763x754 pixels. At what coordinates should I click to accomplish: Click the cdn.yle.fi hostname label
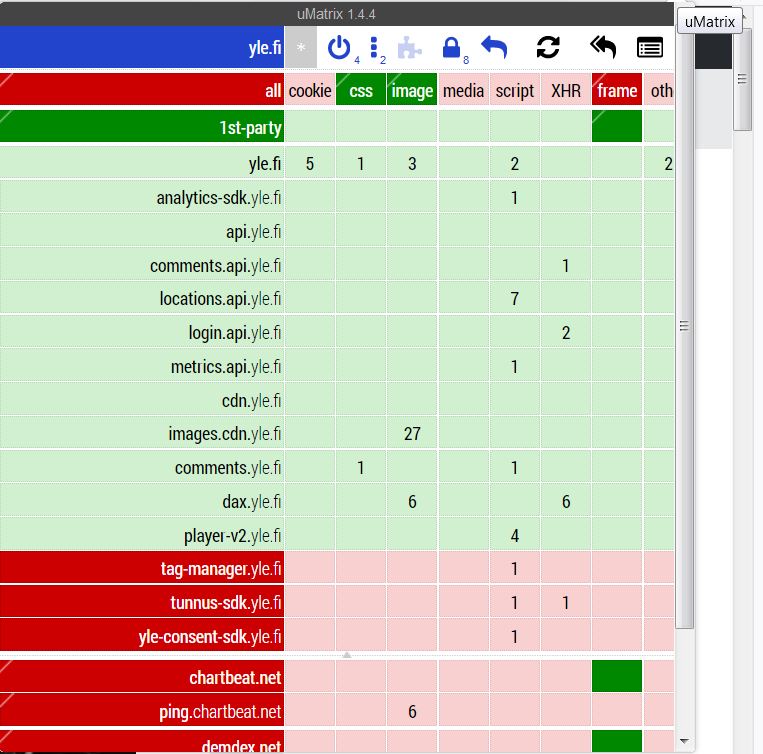pyautogui.click(x=142, y=400)
